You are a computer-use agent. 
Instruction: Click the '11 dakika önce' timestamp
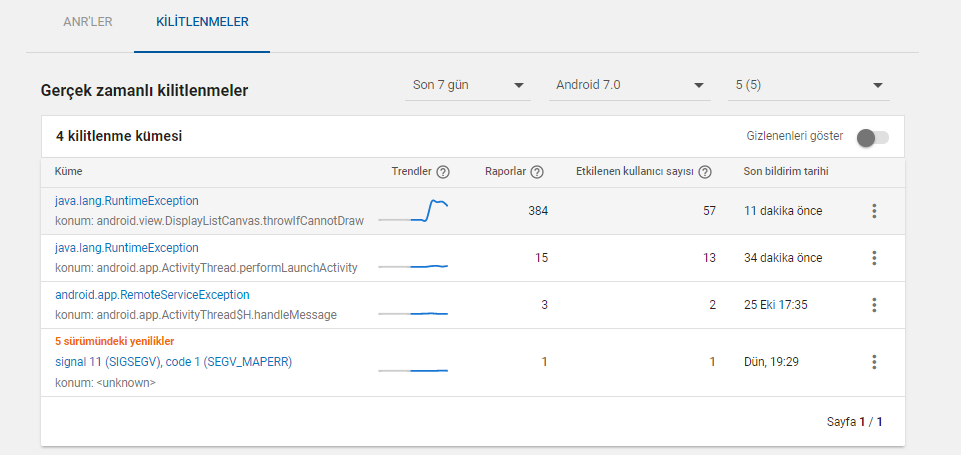pos(783,211)
